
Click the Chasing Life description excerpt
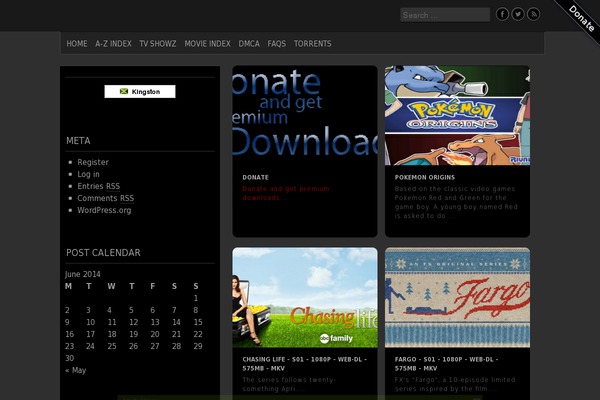coord(289,384)
